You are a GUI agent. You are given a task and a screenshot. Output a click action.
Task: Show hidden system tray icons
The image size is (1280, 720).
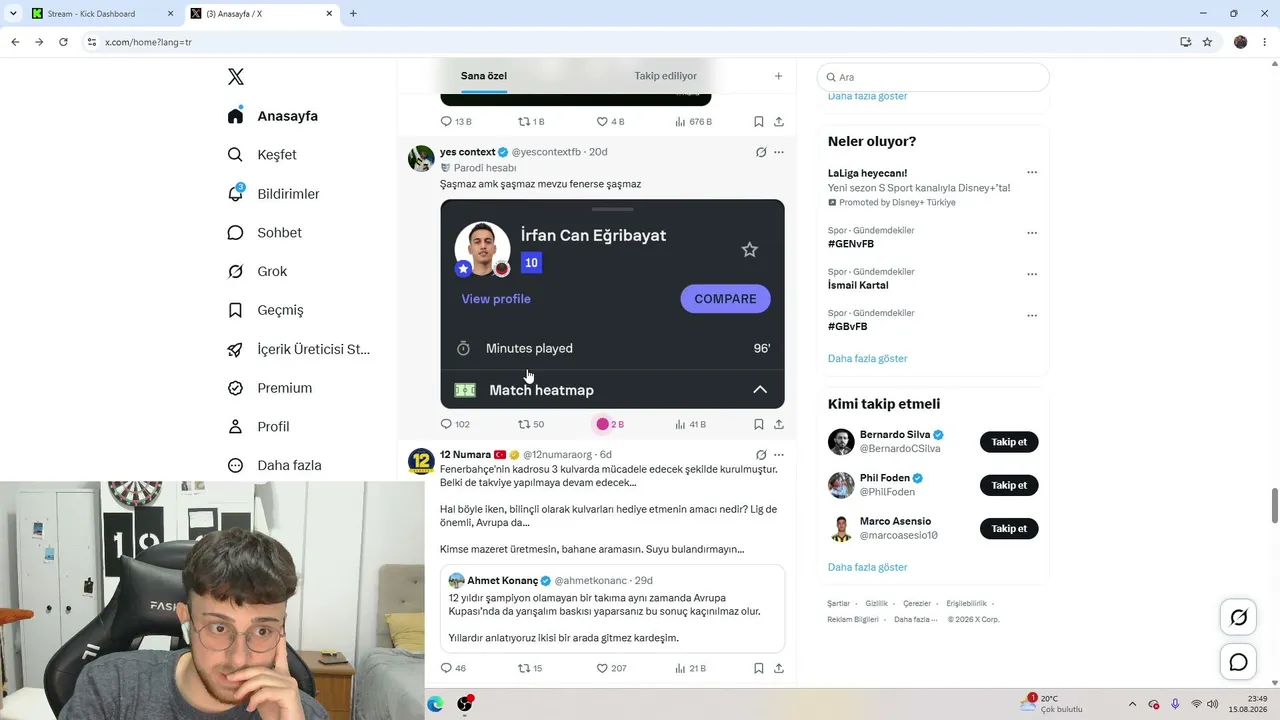[1132, 704]
